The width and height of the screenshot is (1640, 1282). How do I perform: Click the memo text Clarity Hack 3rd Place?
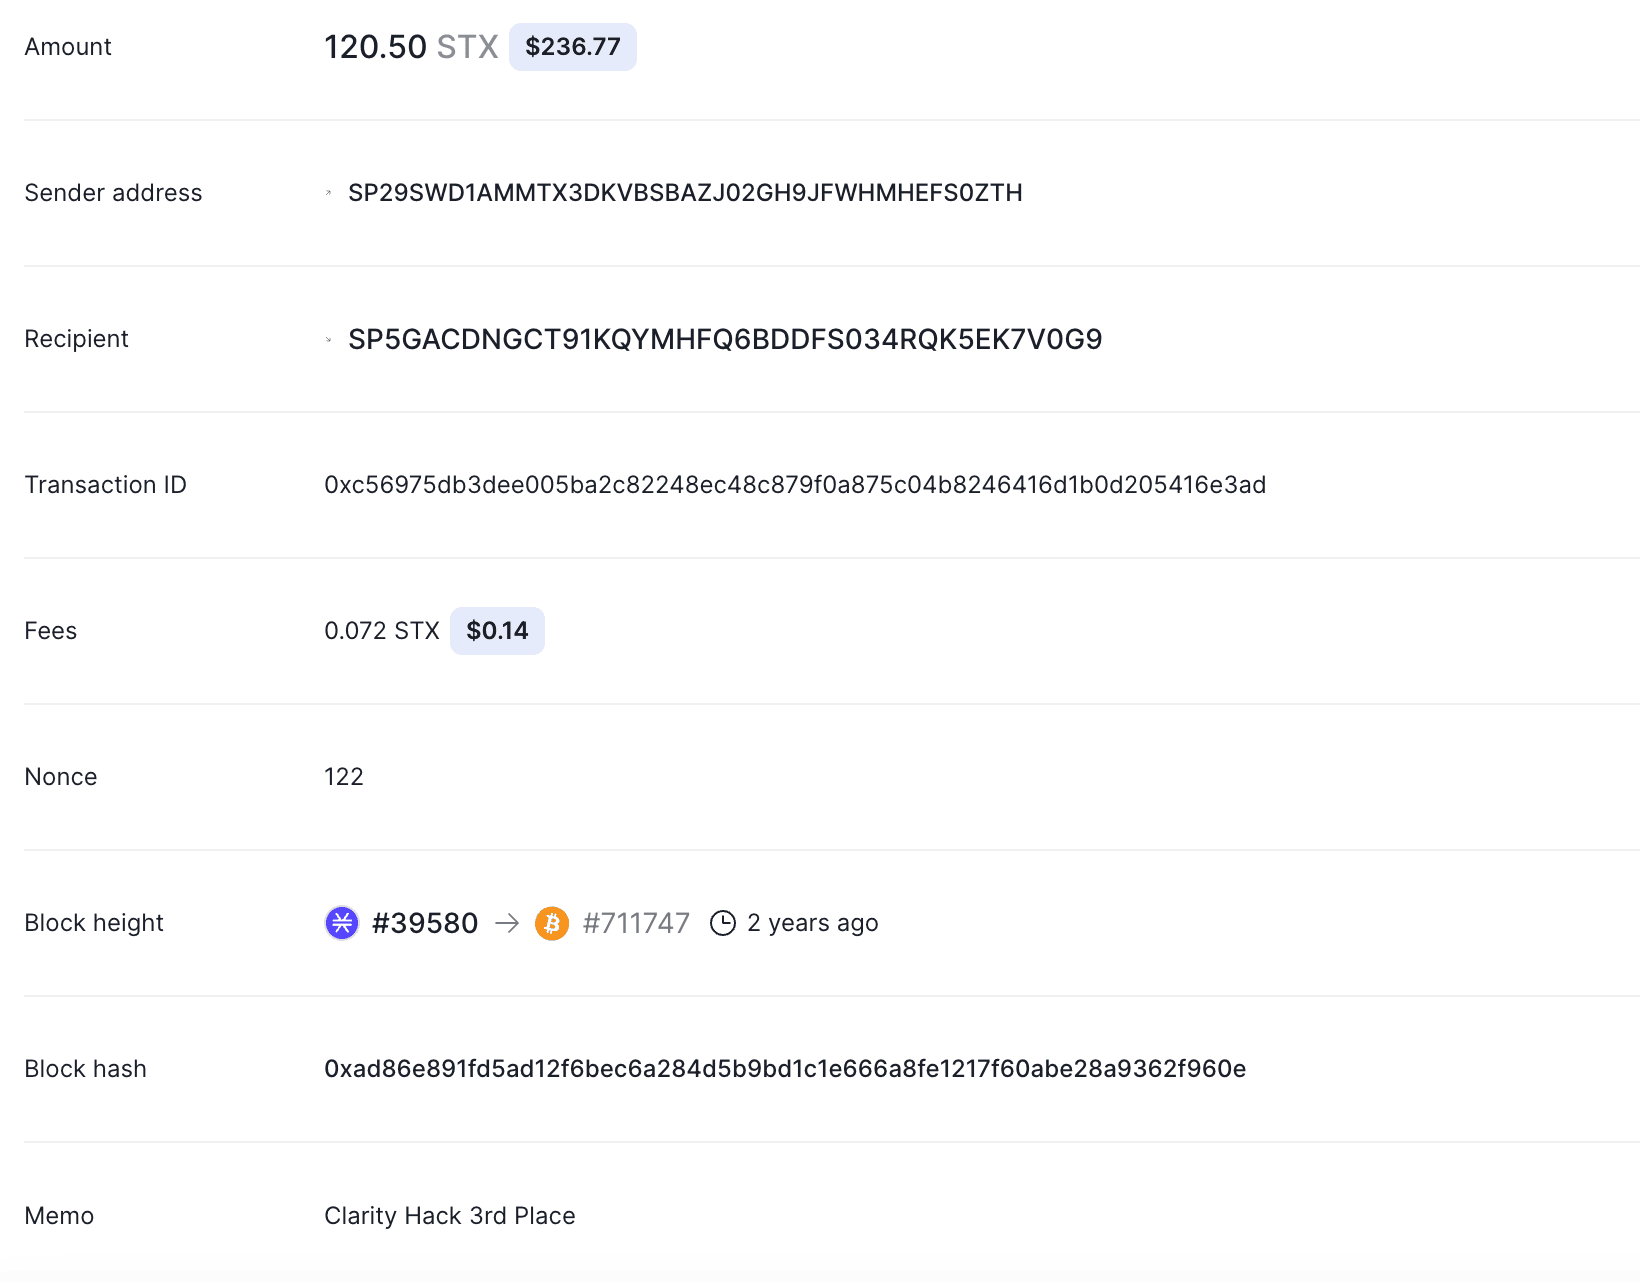pyautogui.click(x=450, y=1216)
